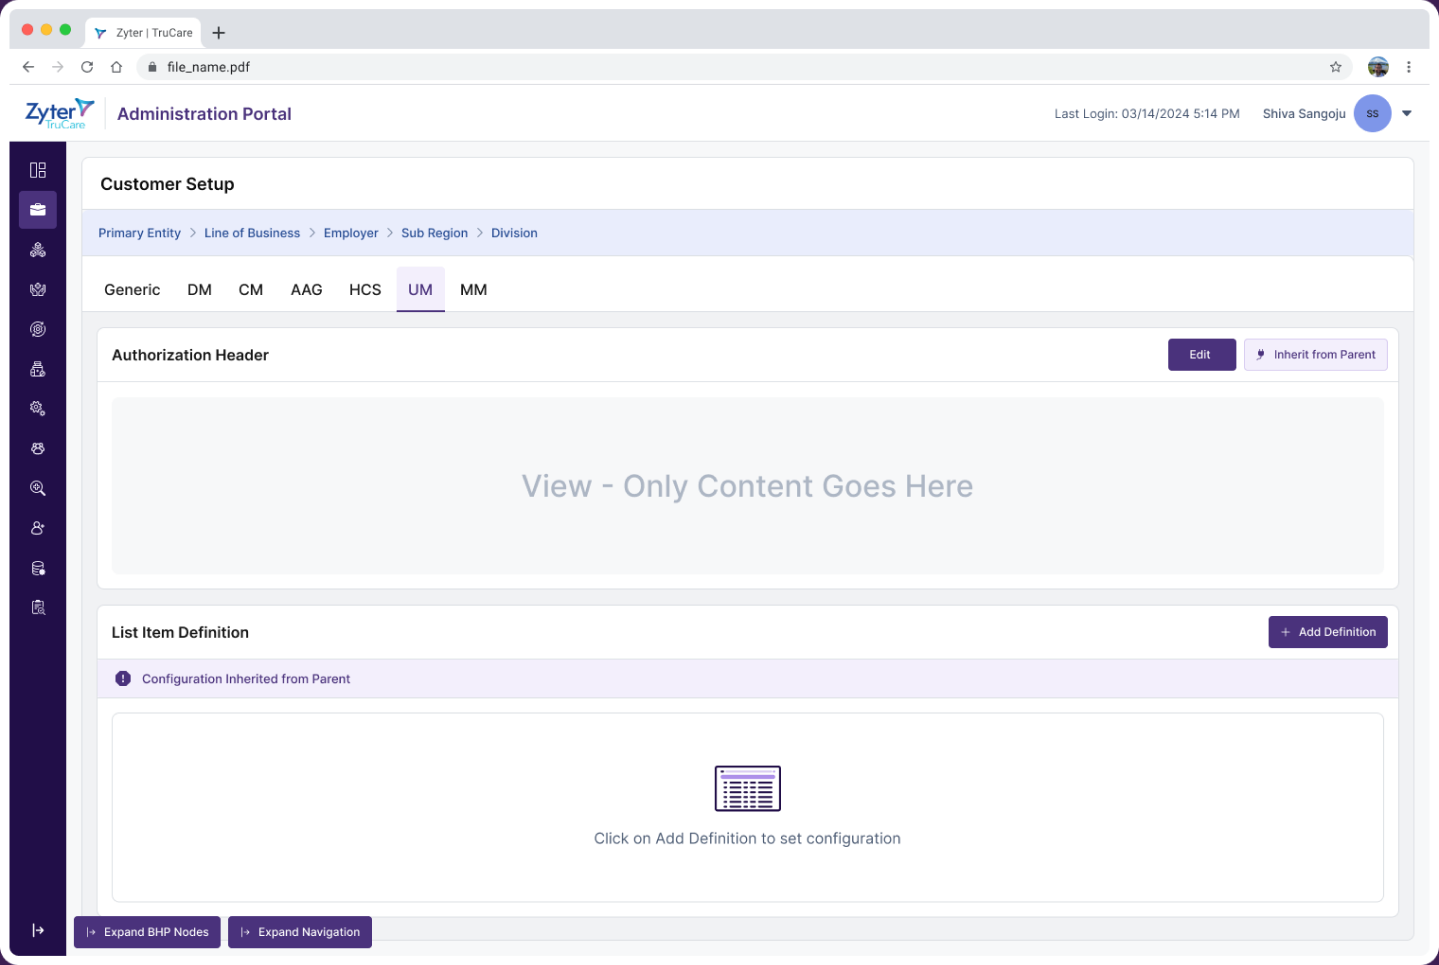The image size is (1439, 965).
Task: Click the Shiva Sangoju user name
Action: 1304,113
